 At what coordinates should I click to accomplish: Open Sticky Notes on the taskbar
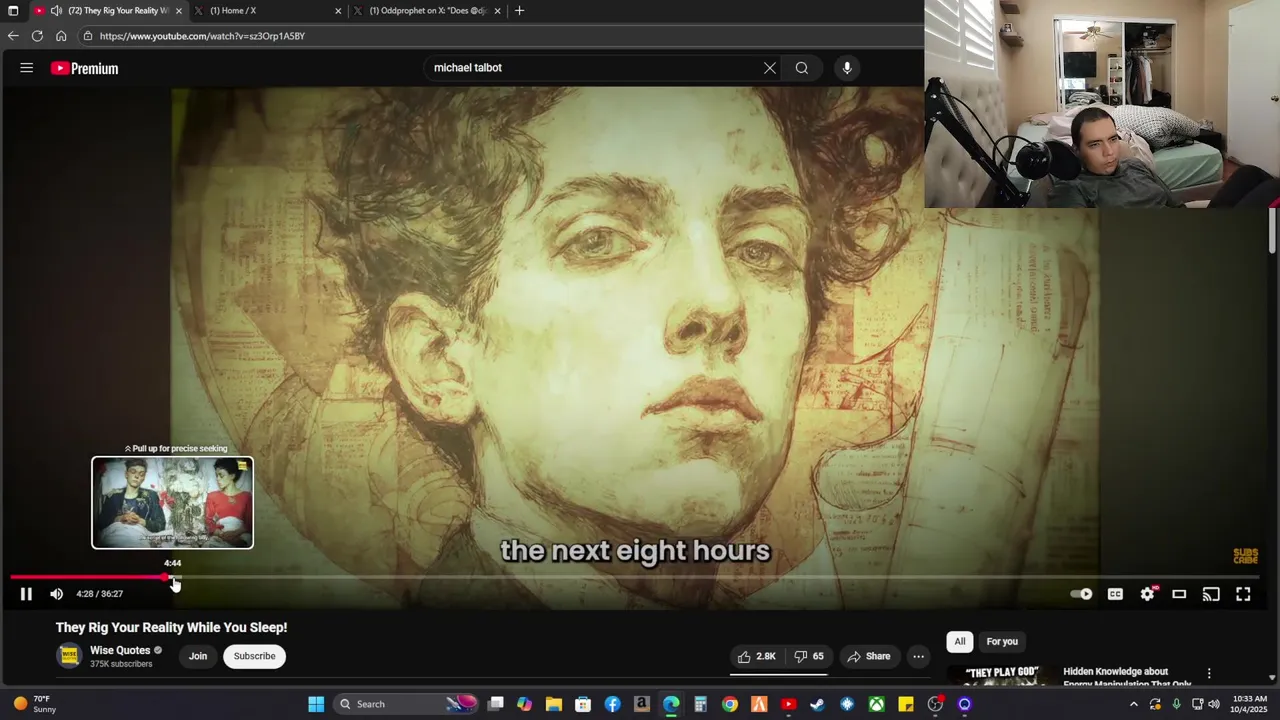906,704
